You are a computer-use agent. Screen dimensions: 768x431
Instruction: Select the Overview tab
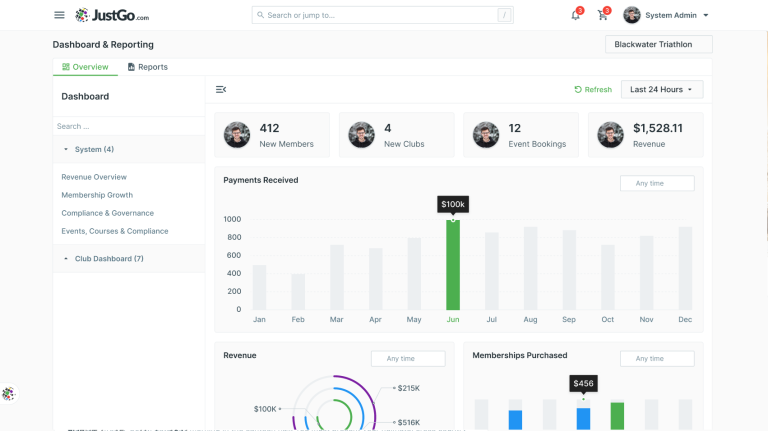pyautogui.click(x=85, y=67)
